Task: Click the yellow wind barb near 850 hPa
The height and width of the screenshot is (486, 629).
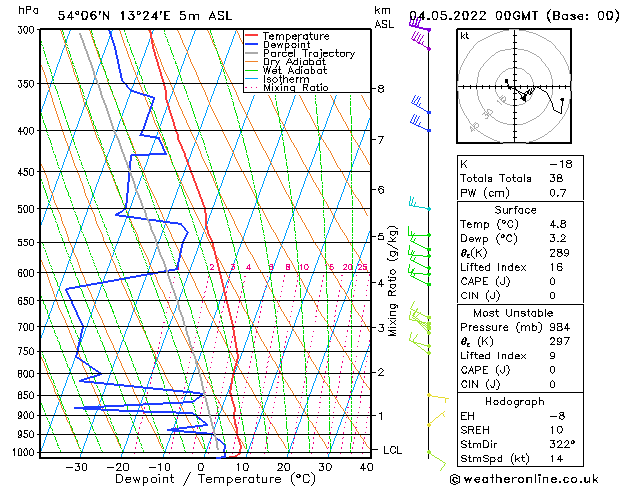Action: pos(438,397)
